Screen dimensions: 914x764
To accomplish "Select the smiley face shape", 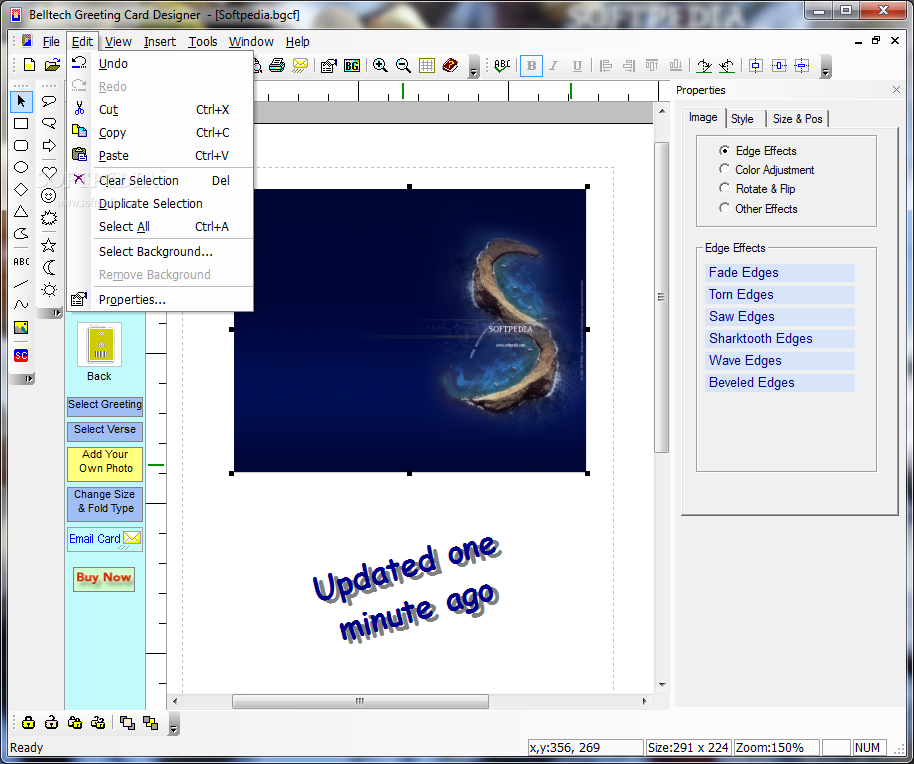I will click(x=49, y=195).
